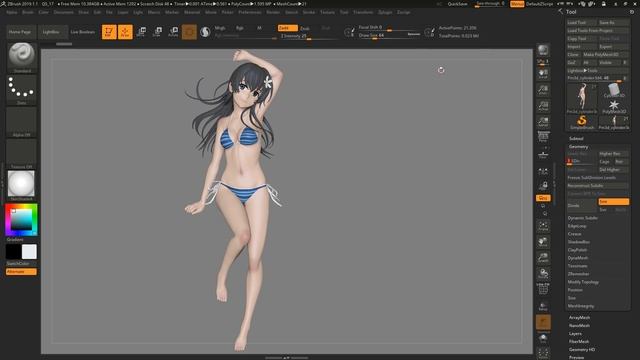Click Make PolyMesh3D button
640x360 pixels.
point(606,54)
